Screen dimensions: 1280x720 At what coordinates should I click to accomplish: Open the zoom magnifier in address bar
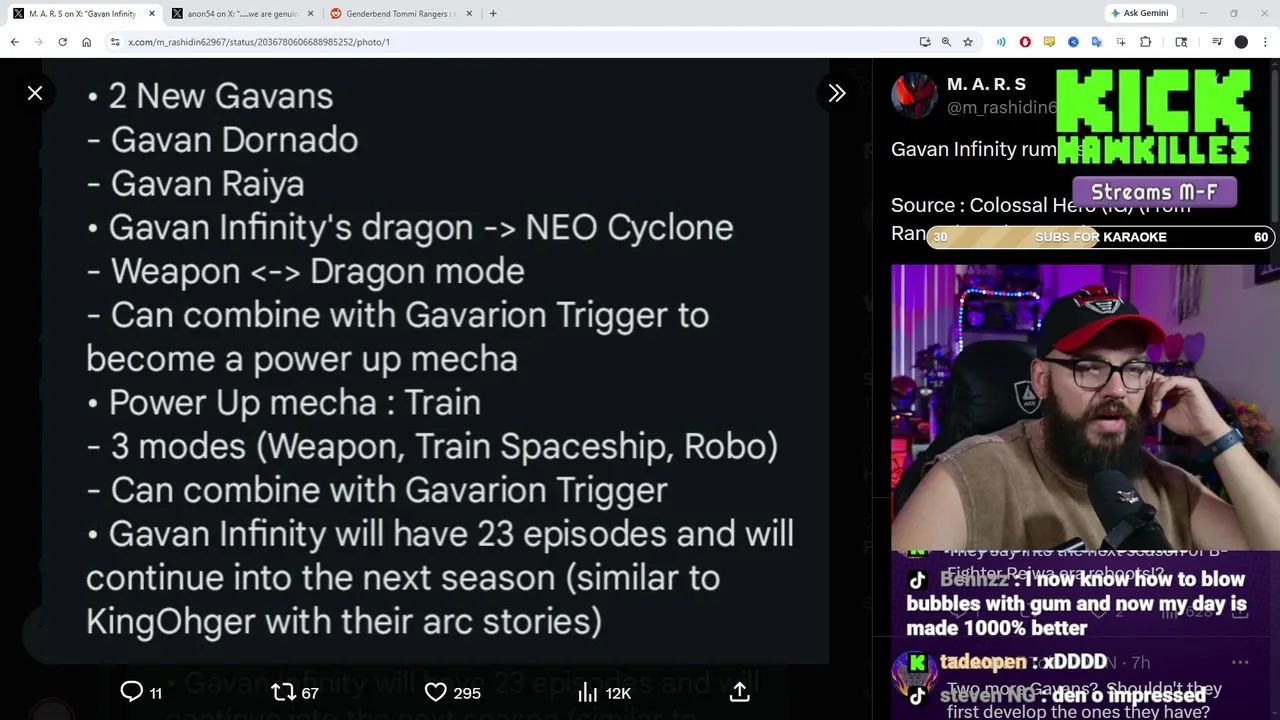click(x=946, y=42)
